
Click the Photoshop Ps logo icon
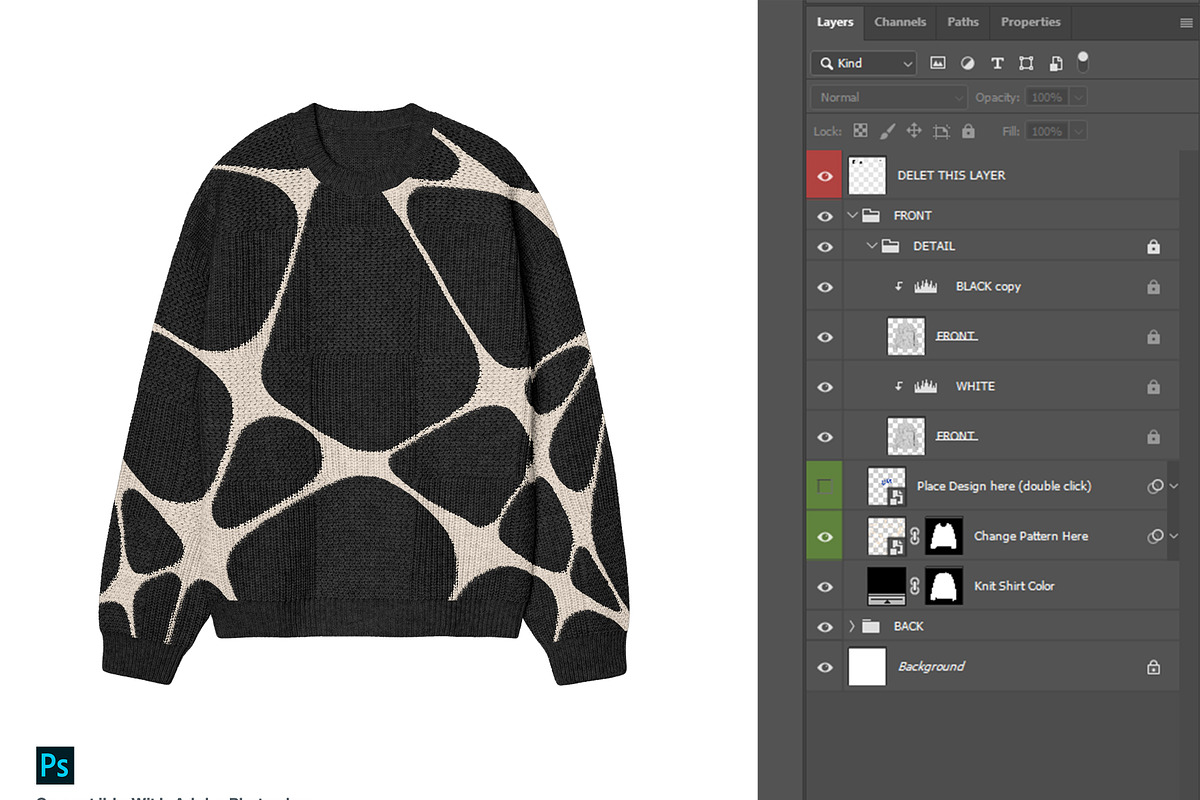[55, 765]
